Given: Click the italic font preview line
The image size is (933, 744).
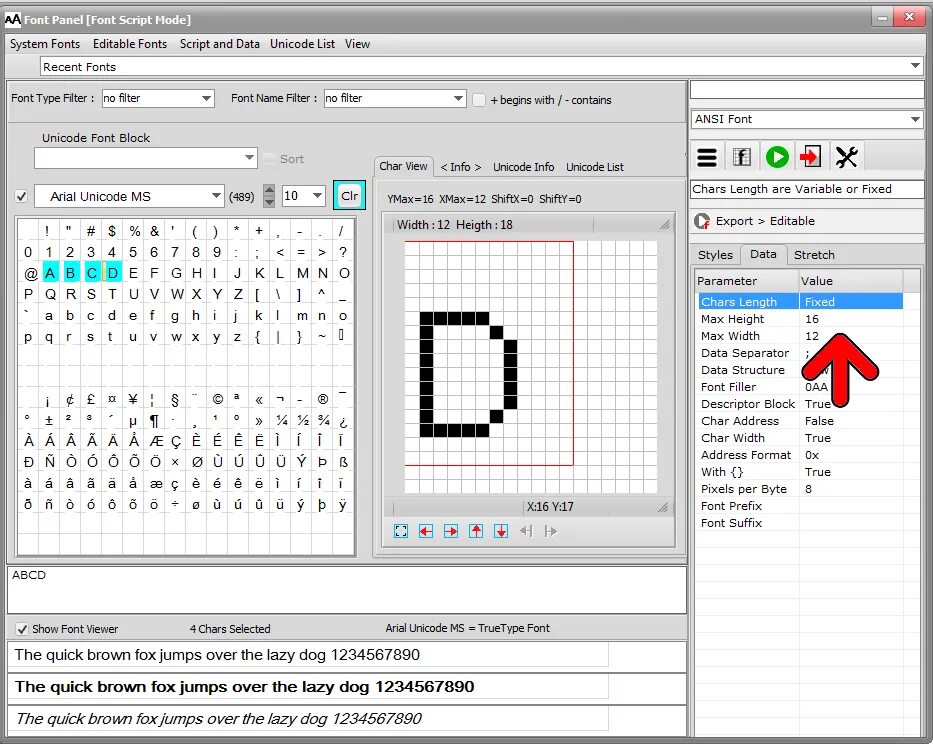Looking at the screenshot, I should click(x=308, y=719).
